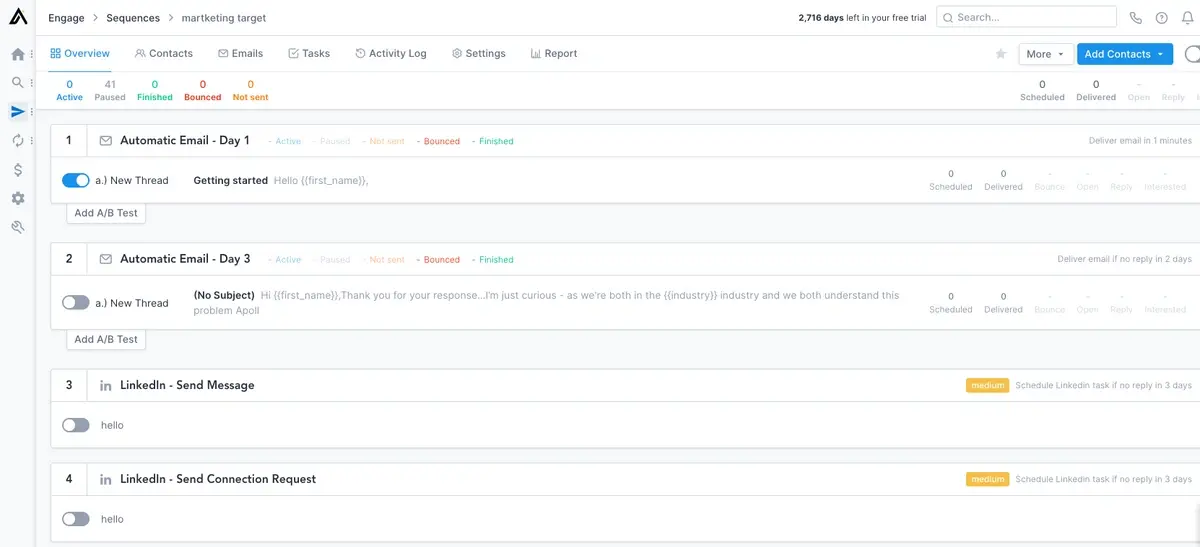This screenshot has width=1200, height=547.
Task: Enable the Day 3 New Thread toggle
Action: [76, 303]
